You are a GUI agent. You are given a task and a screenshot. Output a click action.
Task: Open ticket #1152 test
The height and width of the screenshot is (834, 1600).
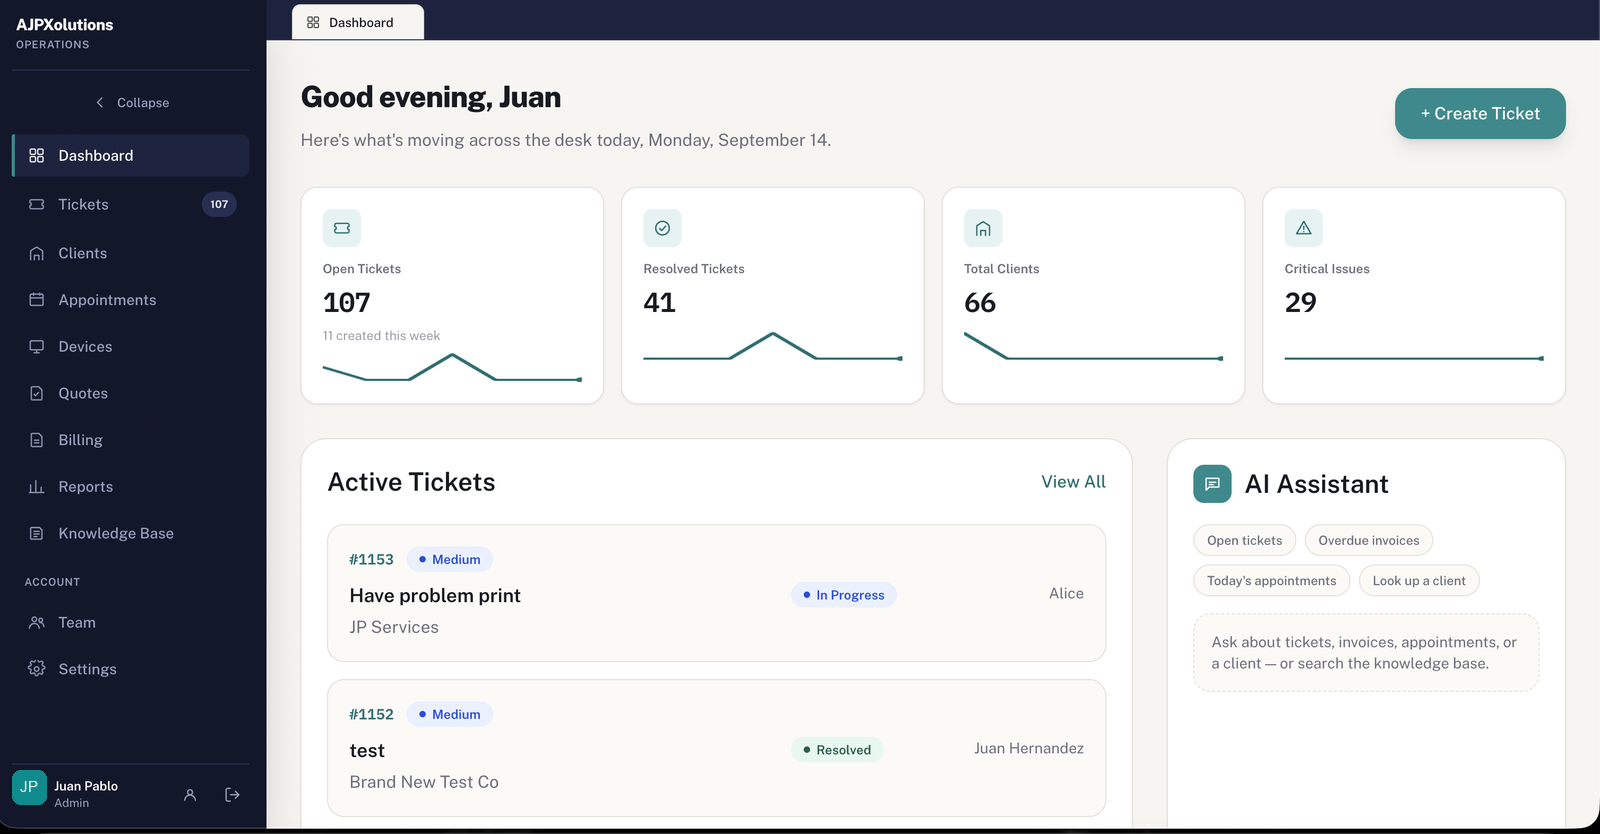pos(716,748)
